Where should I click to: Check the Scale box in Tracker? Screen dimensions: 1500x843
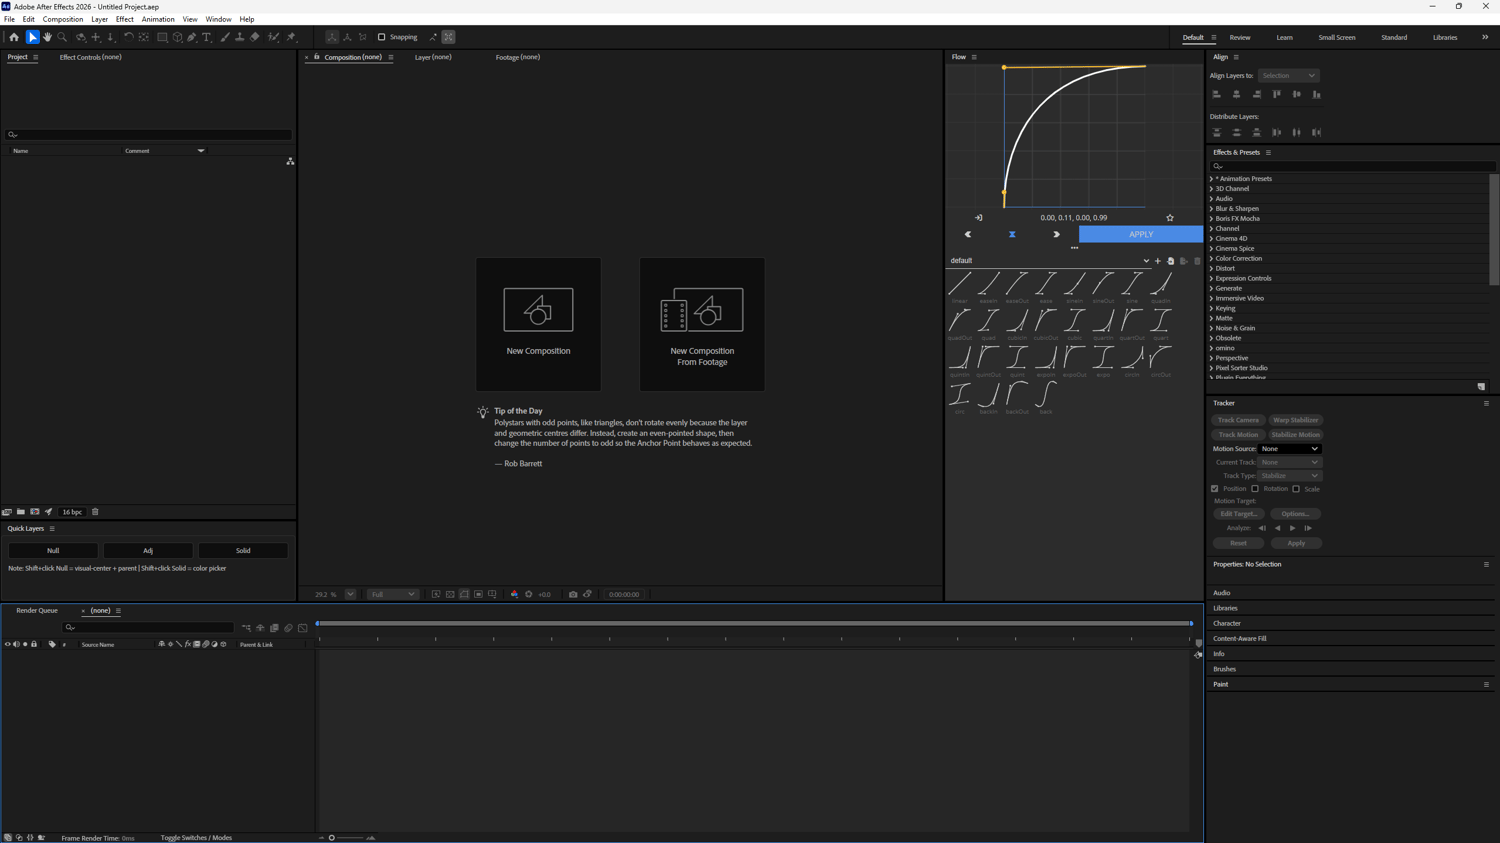(x=1296, y=489)
